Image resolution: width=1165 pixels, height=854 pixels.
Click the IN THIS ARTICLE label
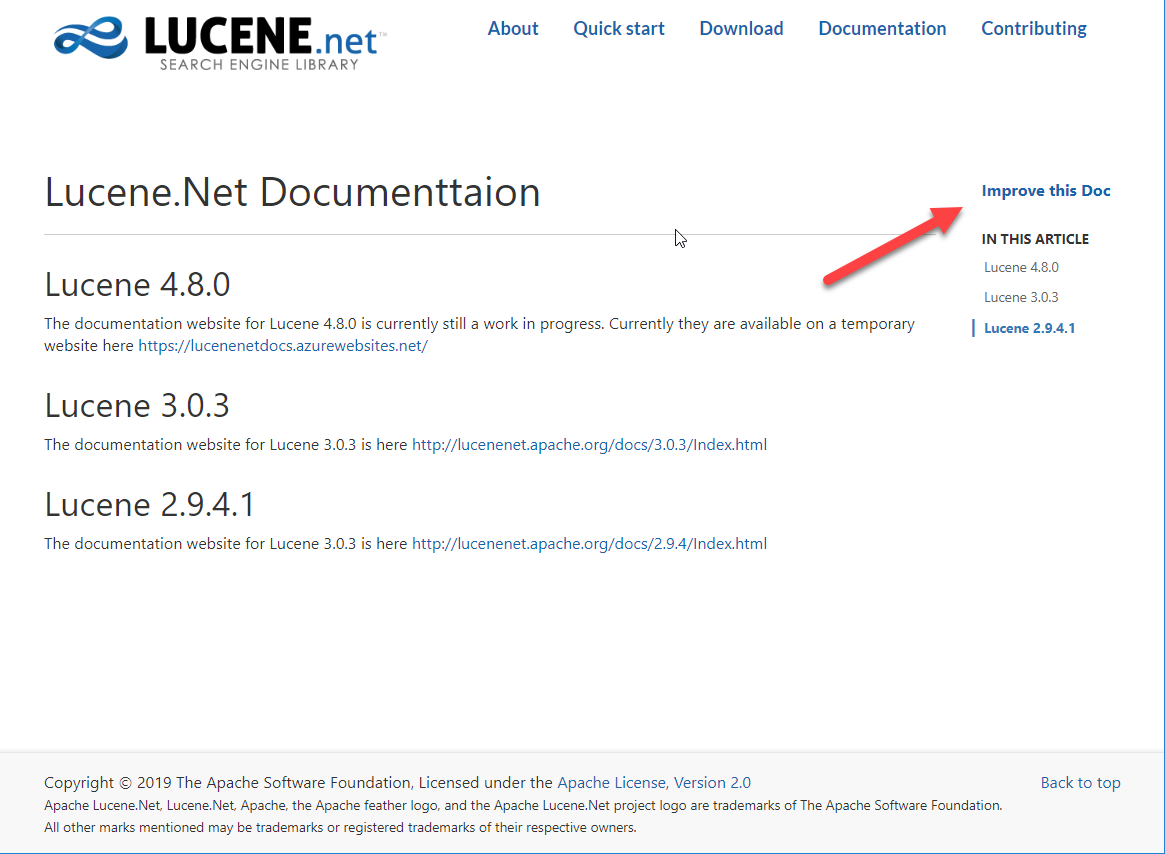tap(1035, 239)
